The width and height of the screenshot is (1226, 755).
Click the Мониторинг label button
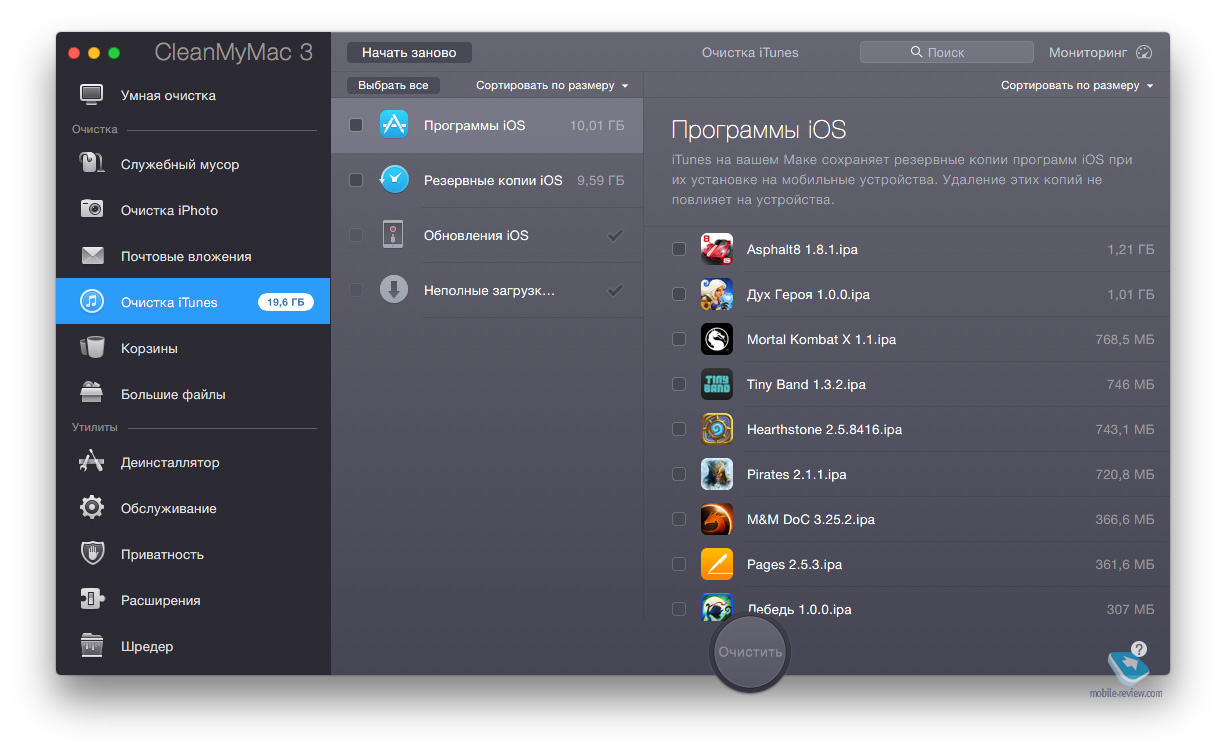click(x=1088, y=53)
